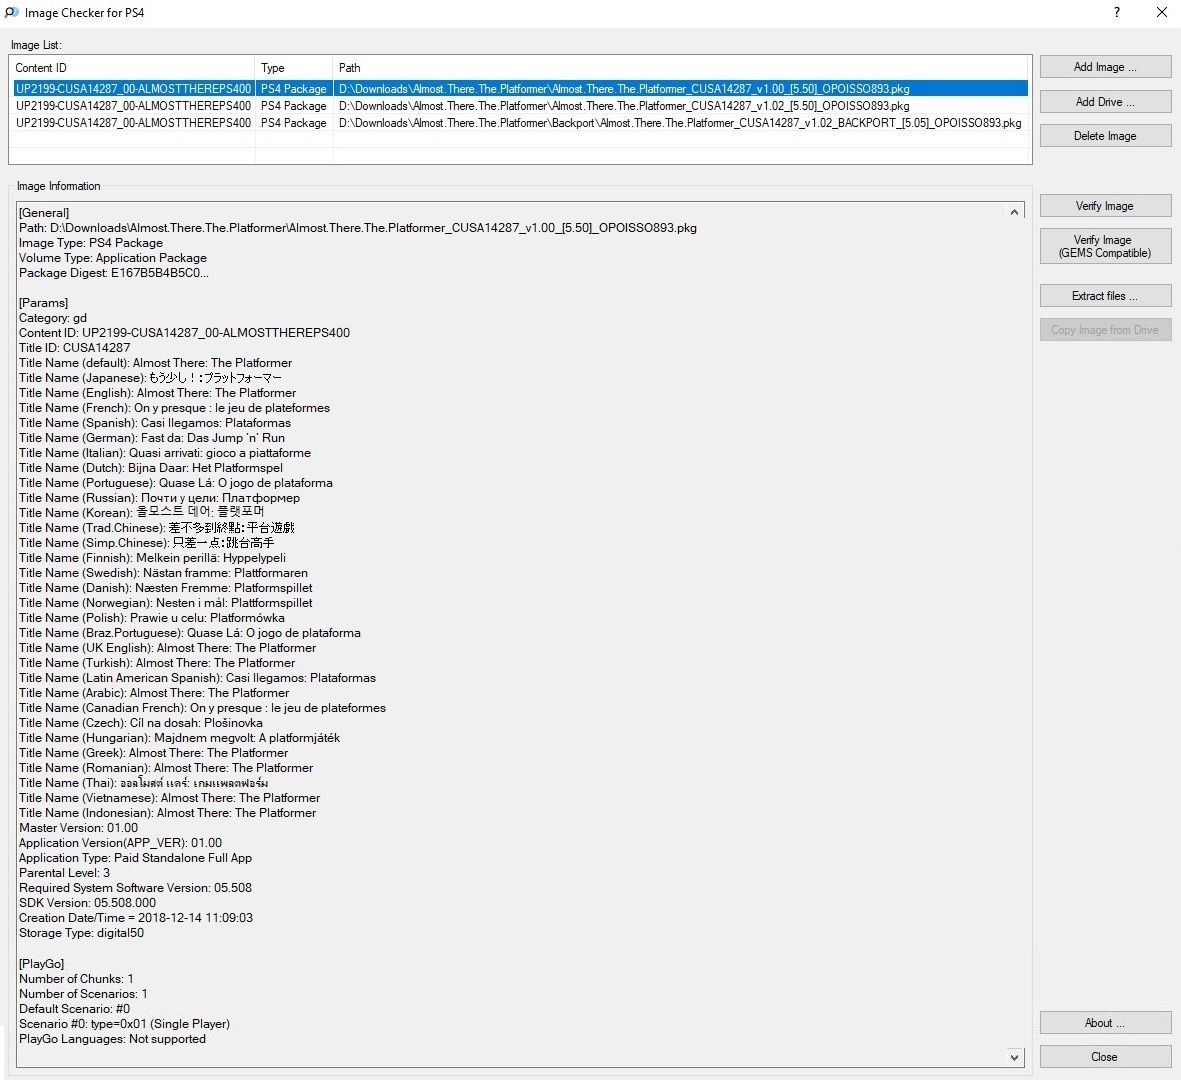Click the Title Name (Korean) line
This screenshot has height=1080, width=1181.
141,513
